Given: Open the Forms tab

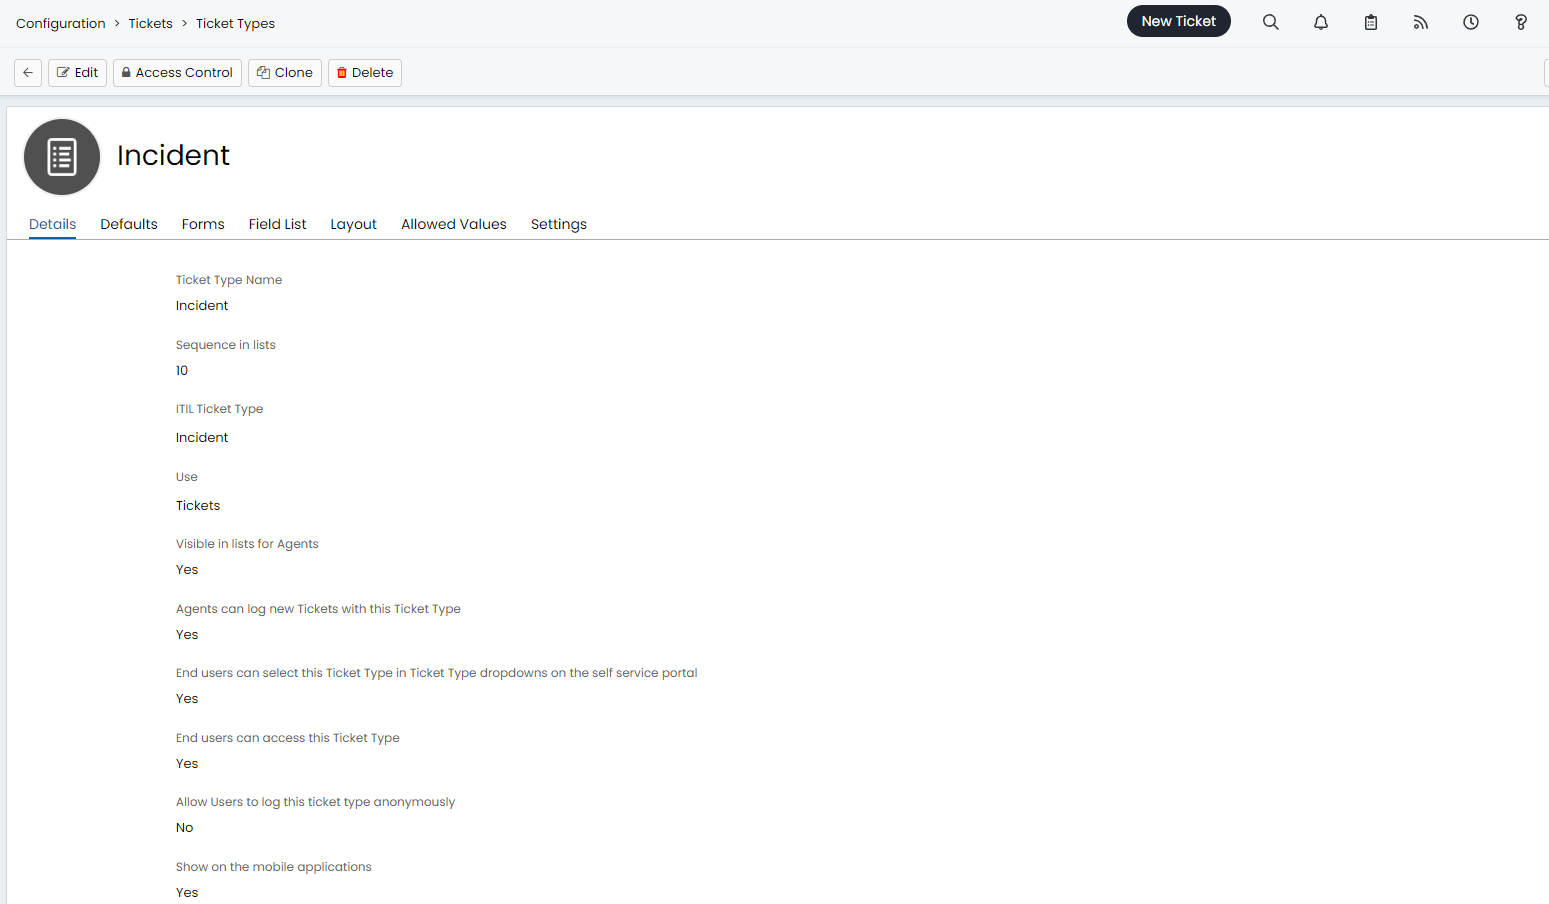Looking at the screenshot, I should pyautogui.click(x=202, y=224).
